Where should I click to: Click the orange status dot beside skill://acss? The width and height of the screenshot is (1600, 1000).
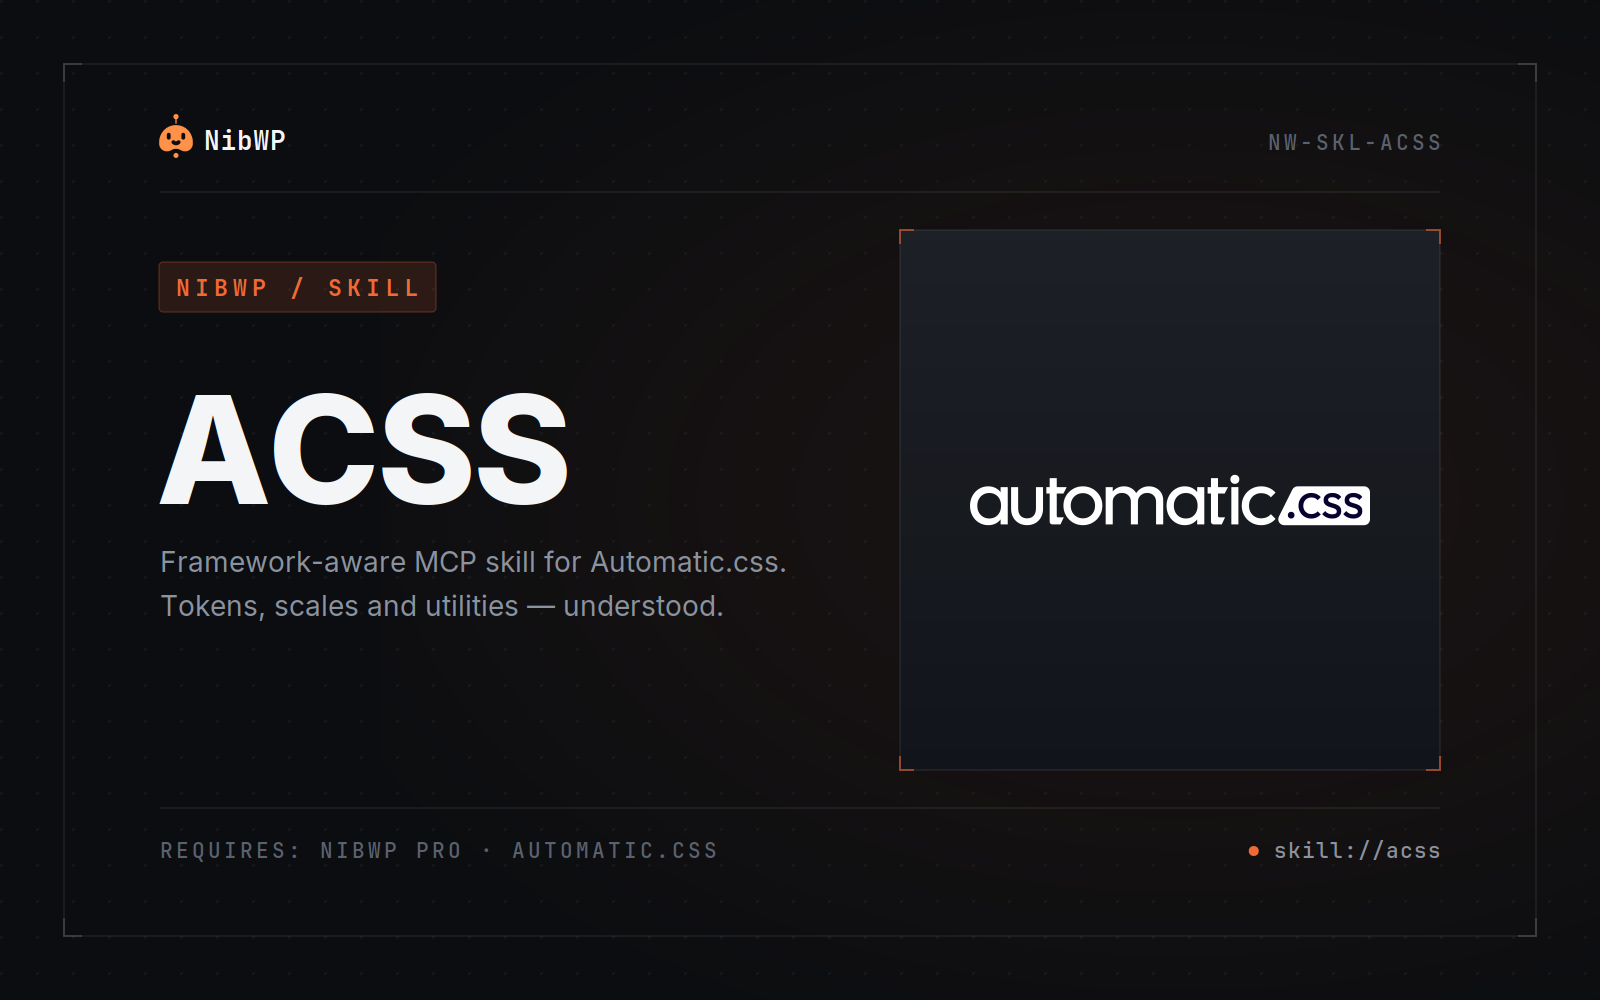click(1254, 851)
